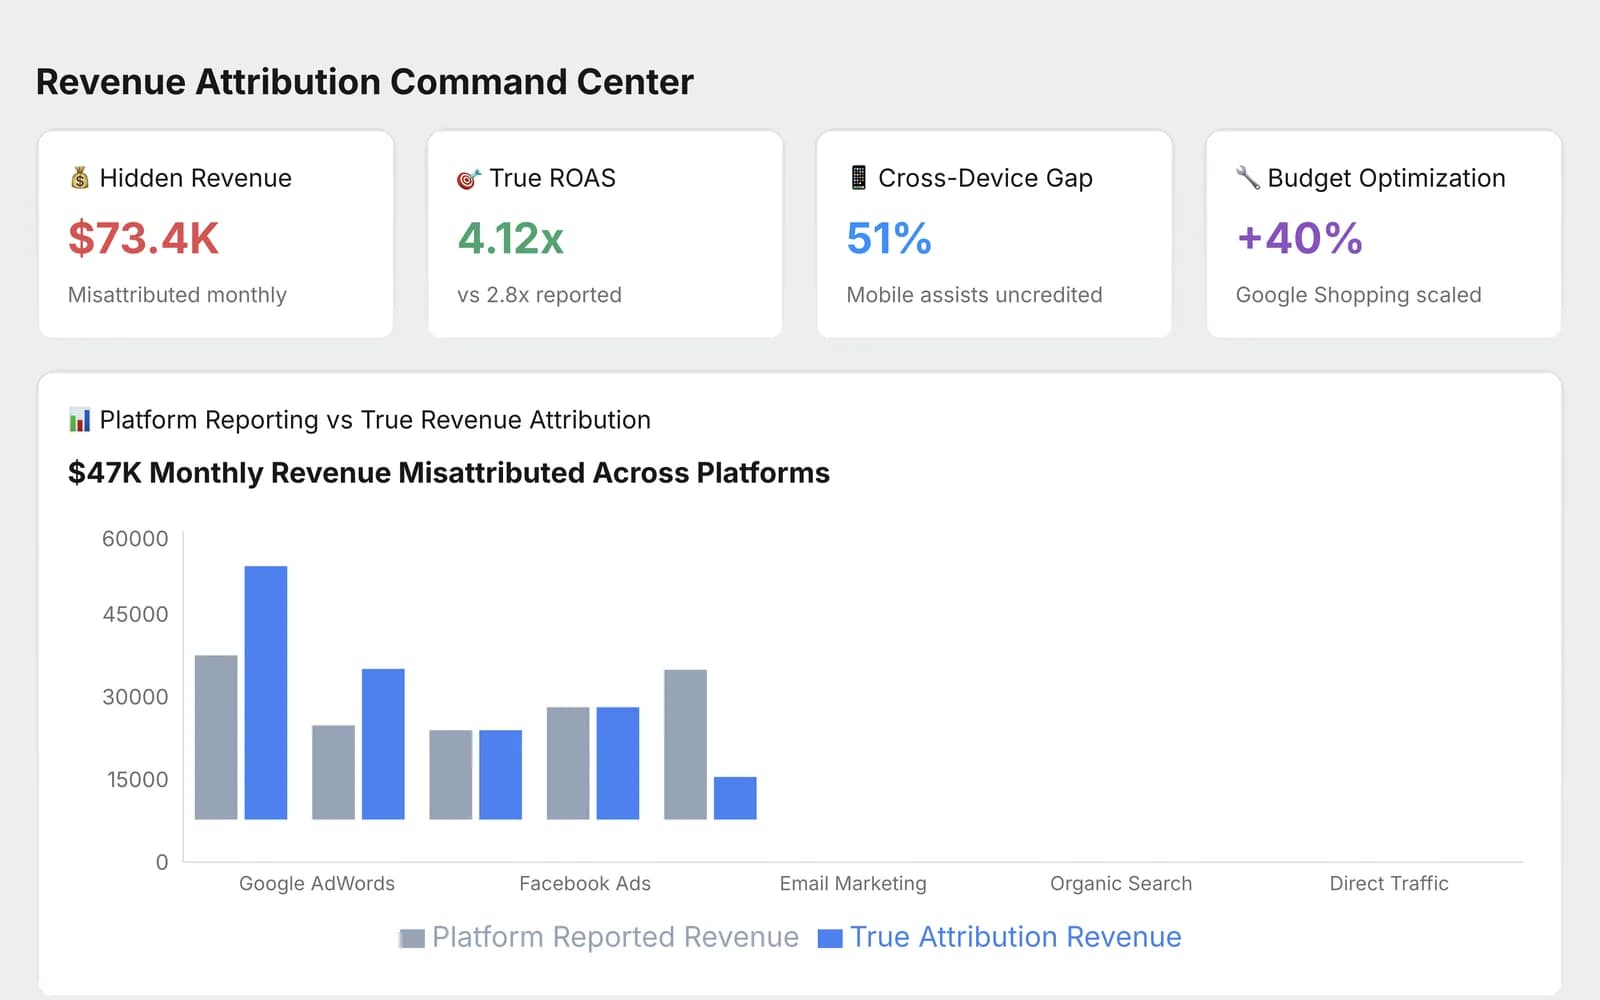Click the Email Marketing axis label
This screenshot has width=1600, height=1000.
[853, 884]
